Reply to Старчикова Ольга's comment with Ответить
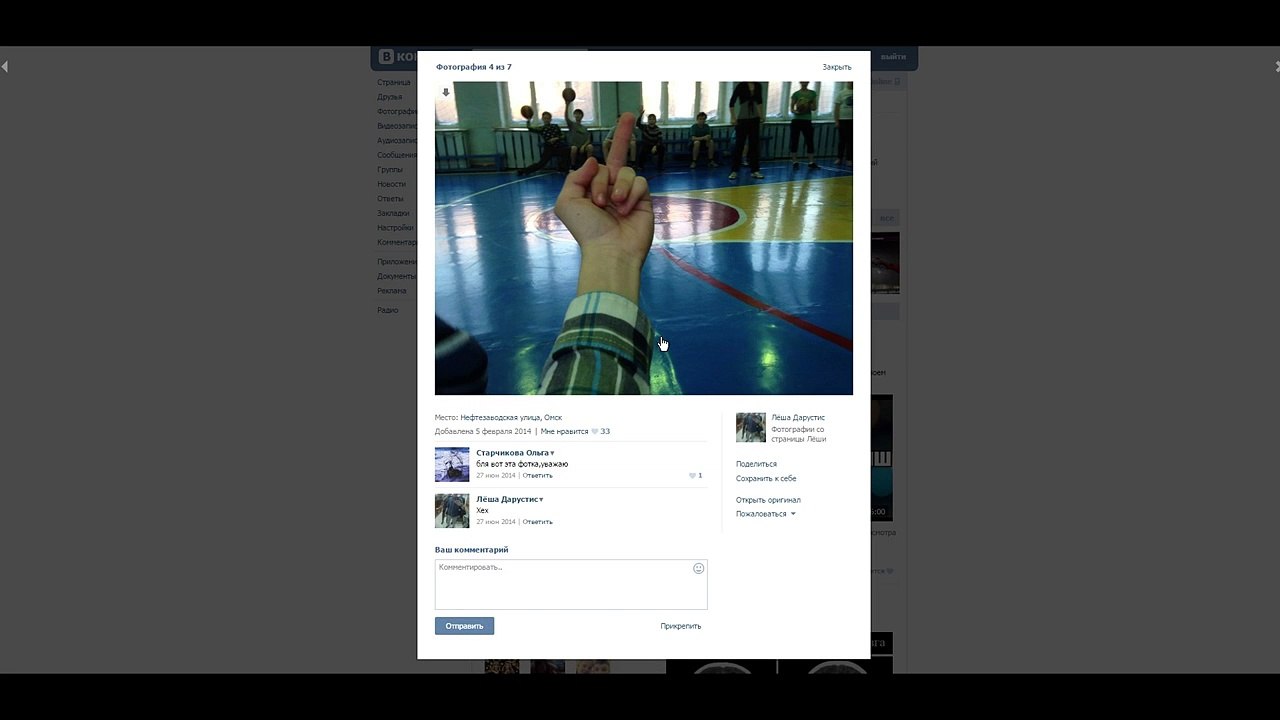The image size is (1280, 720). coord(538,476)
